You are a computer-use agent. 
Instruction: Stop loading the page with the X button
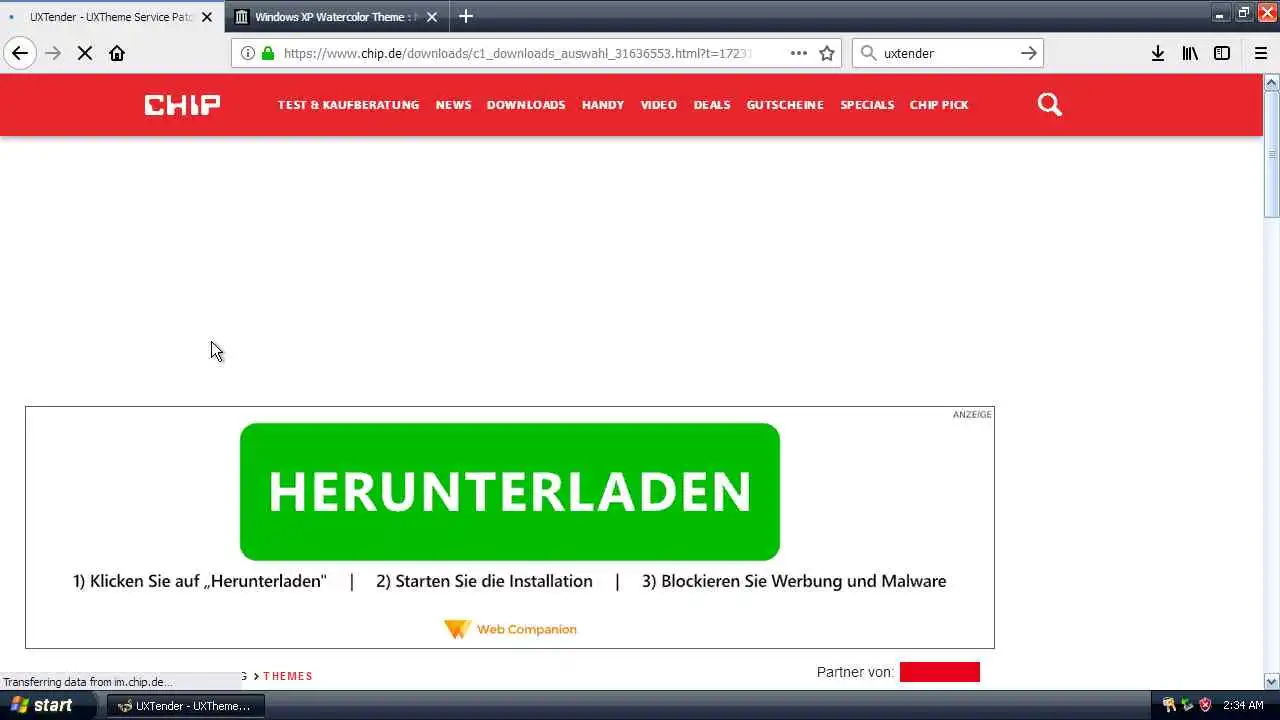coord(85,53)
